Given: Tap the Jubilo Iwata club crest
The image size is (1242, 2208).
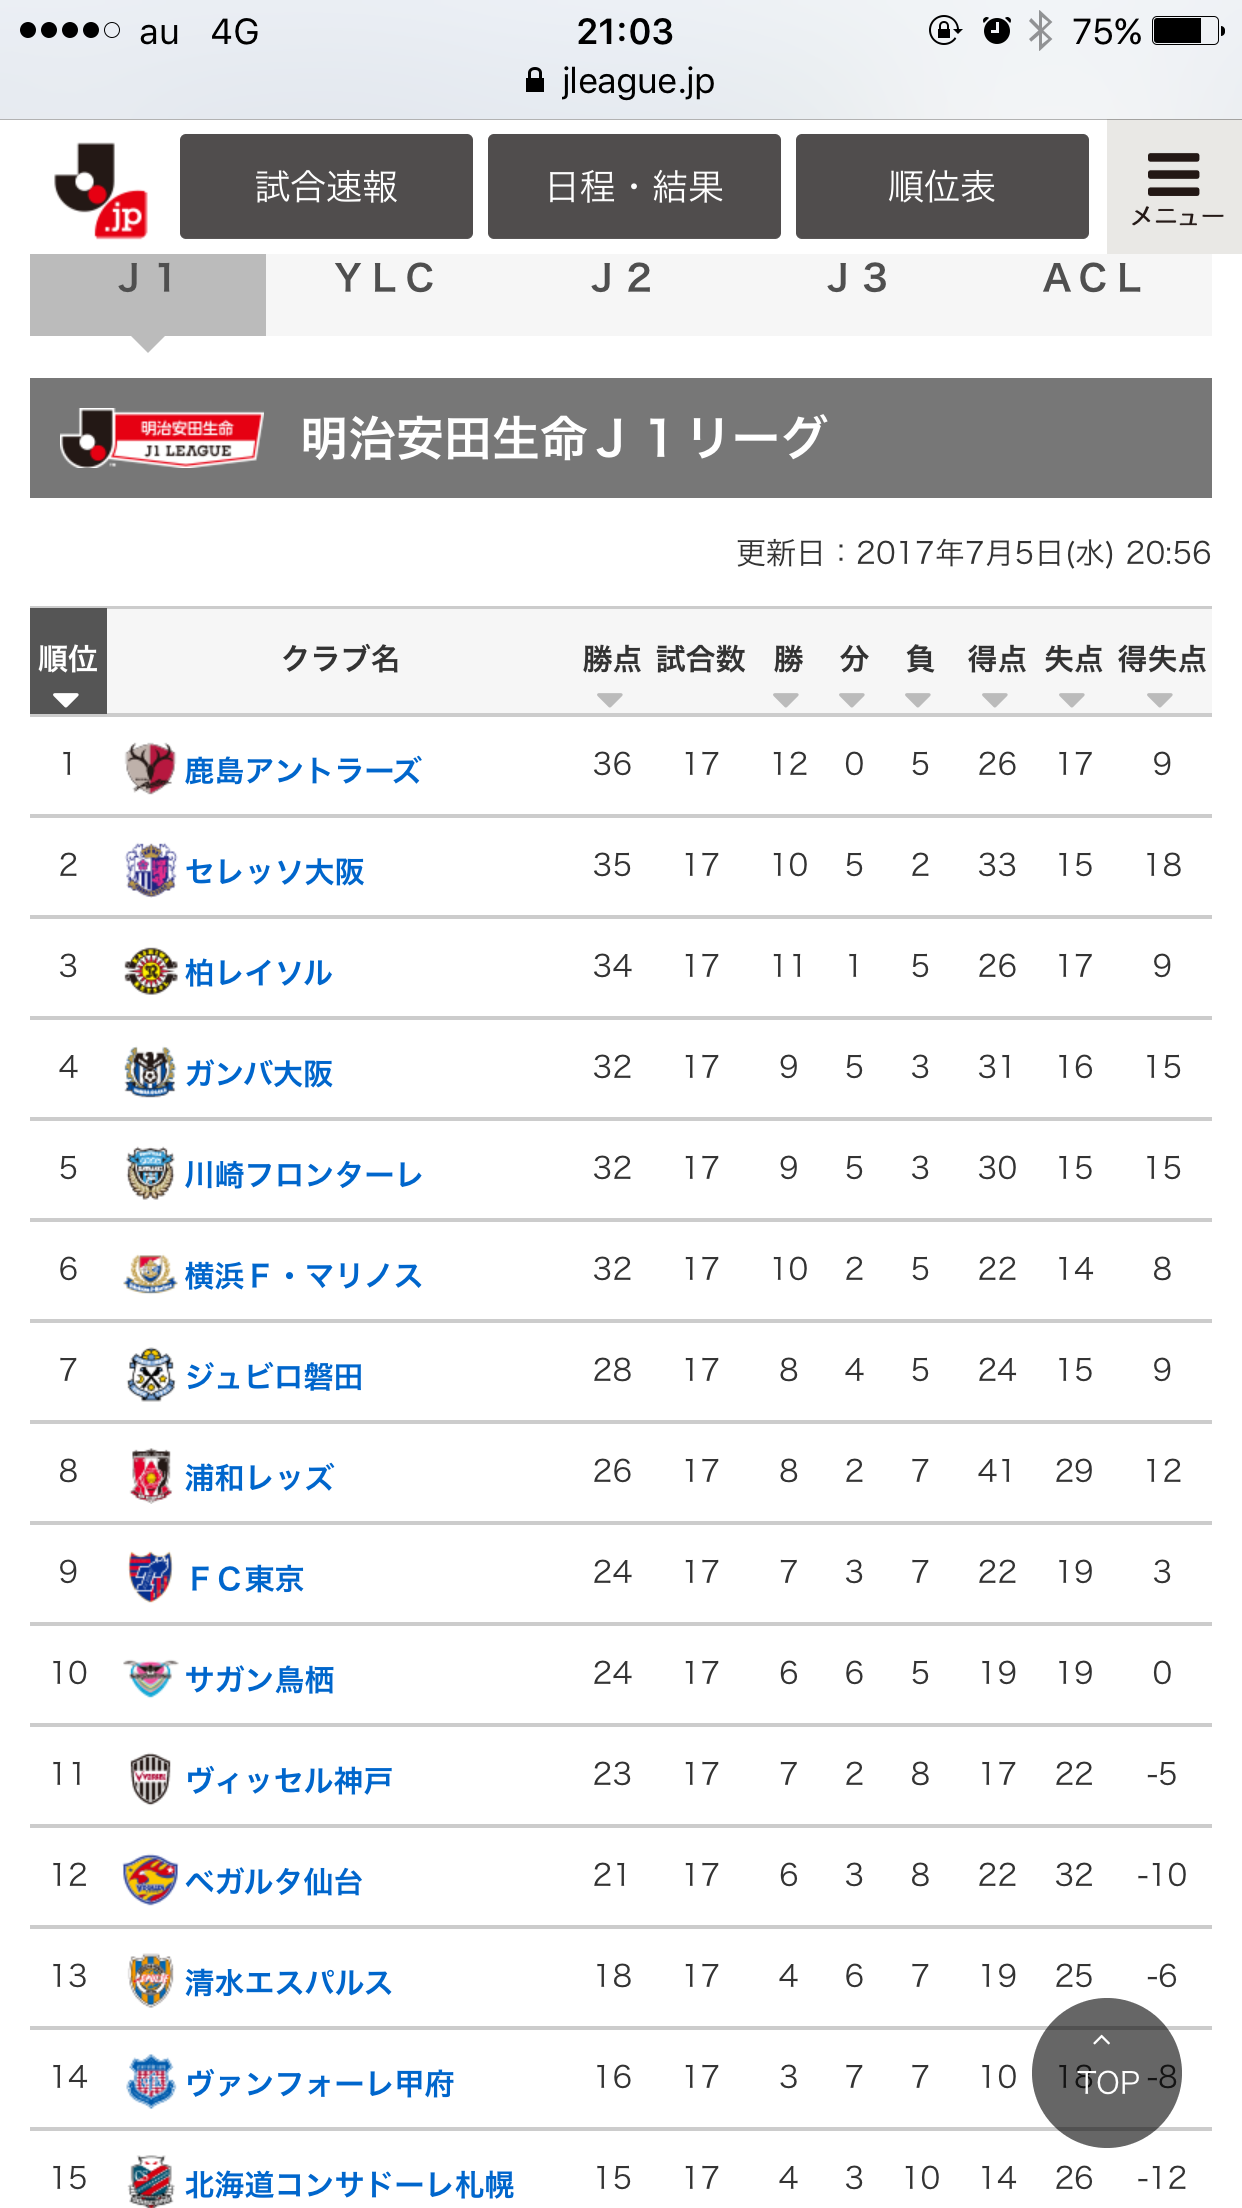Looking at the screenshot, I should tap(150, 1374).
